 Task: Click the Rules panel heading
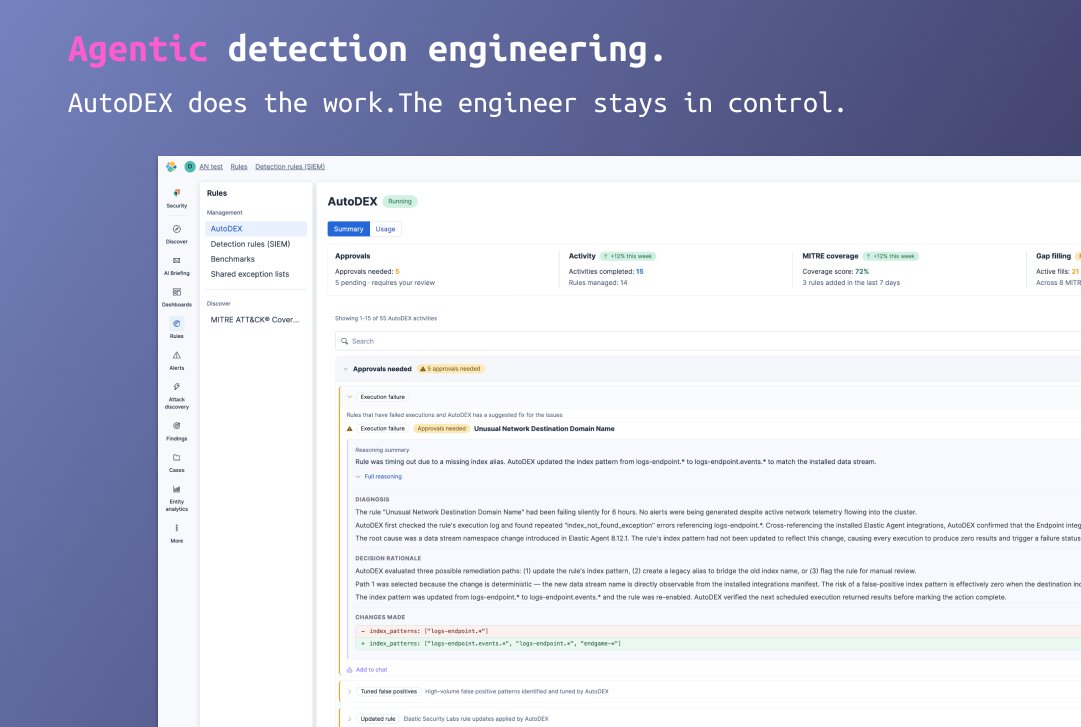pos(216,193)
